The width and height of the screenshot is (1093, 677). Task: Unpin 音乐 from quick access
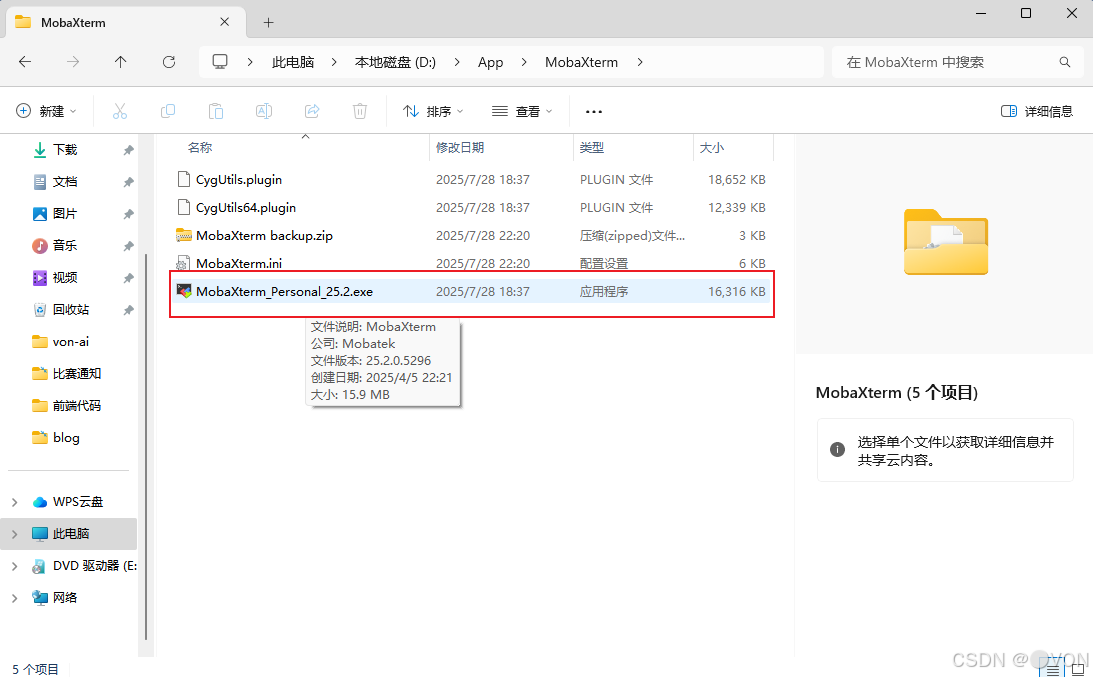(x=128, y=246)
